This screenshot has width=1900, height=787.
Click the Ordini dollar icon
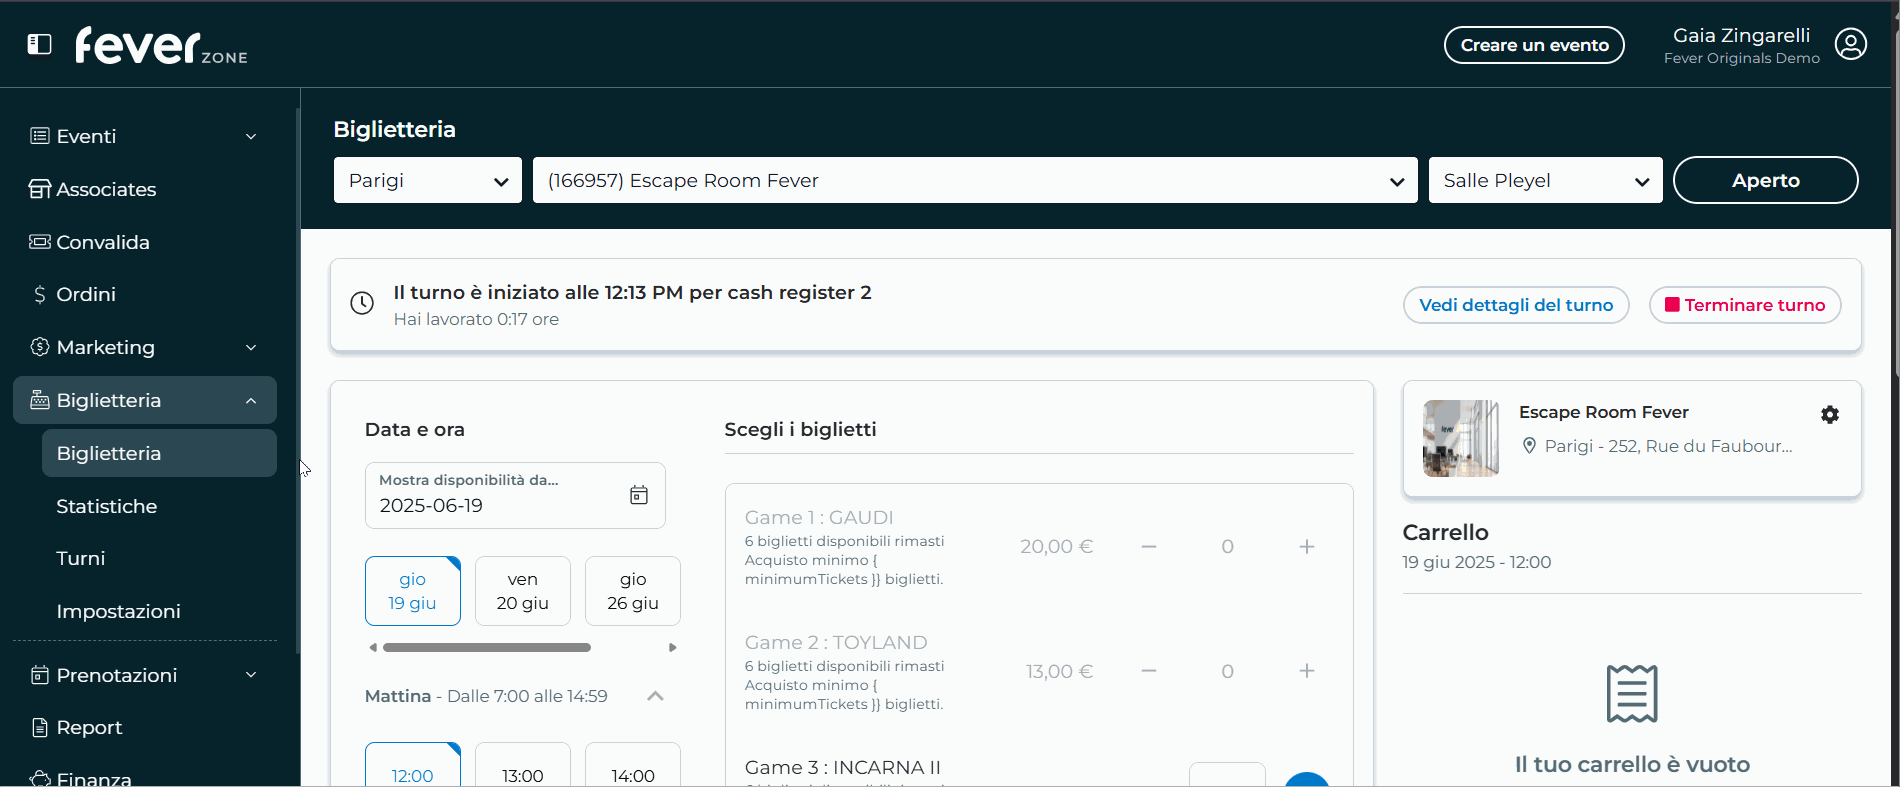[40, 294]
